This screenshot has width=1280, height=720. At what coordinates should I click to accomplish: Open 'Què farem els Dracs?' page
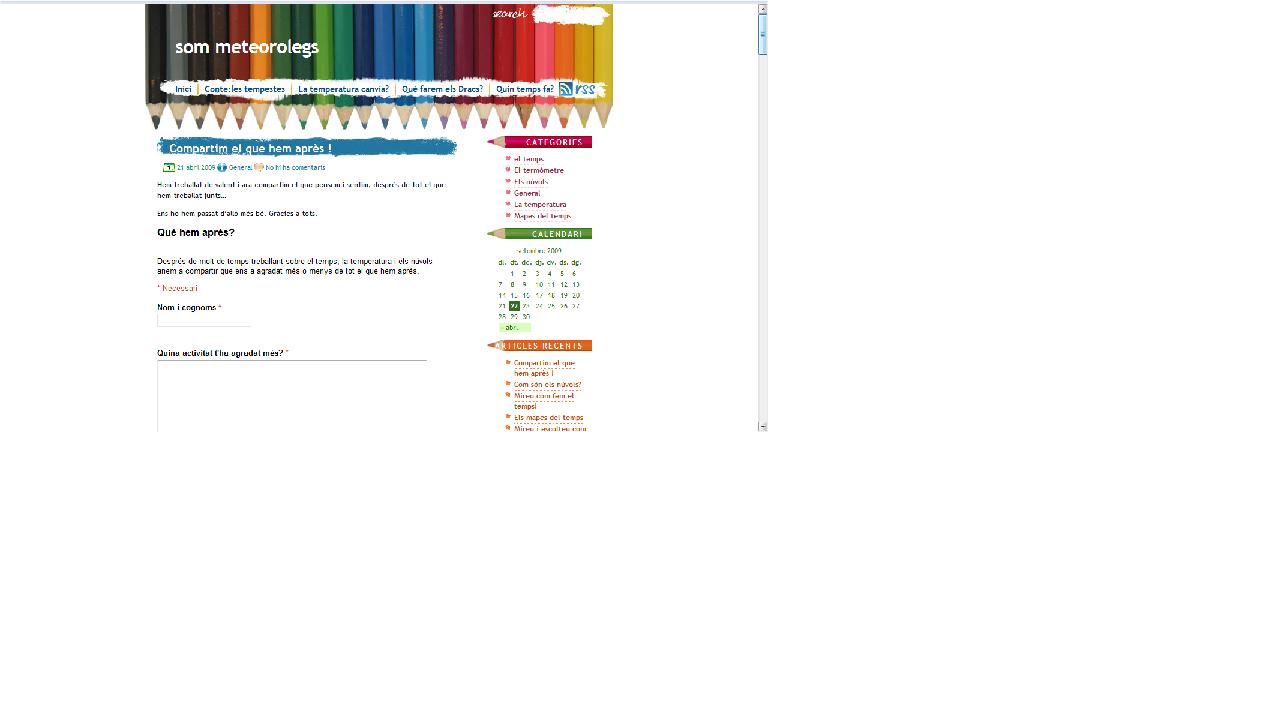pyautogui.click(x=442, y=89)
